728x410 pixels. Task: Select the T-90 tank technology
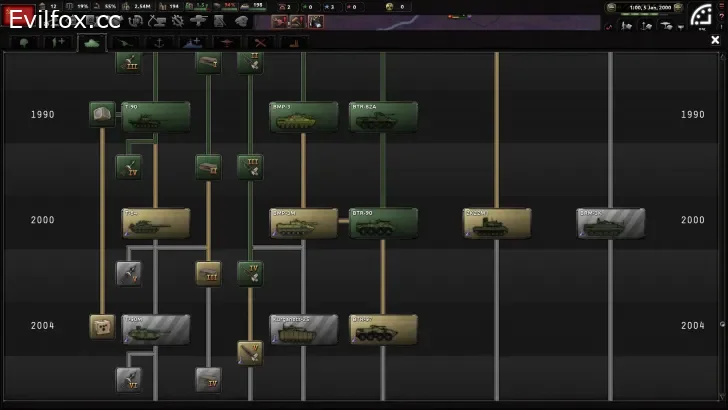pos(155,117)
